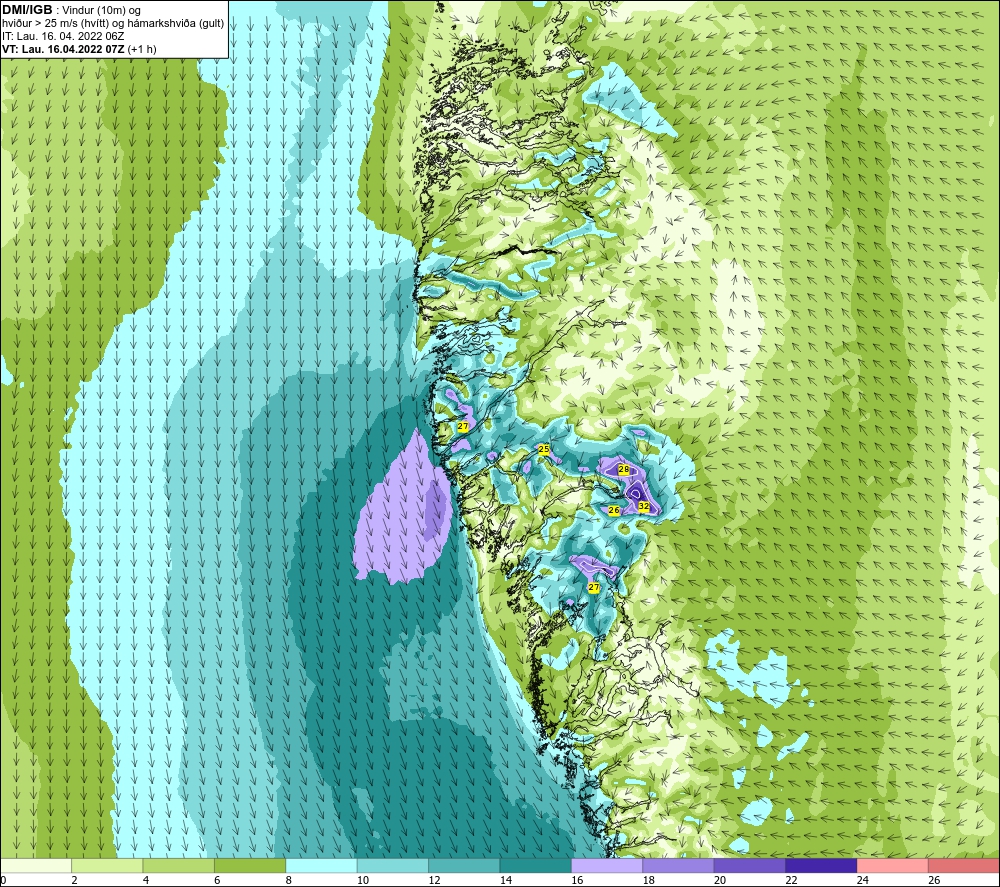Click the legend tick value 22
The width and height of the screenshot is (1000, 887).
791,880
